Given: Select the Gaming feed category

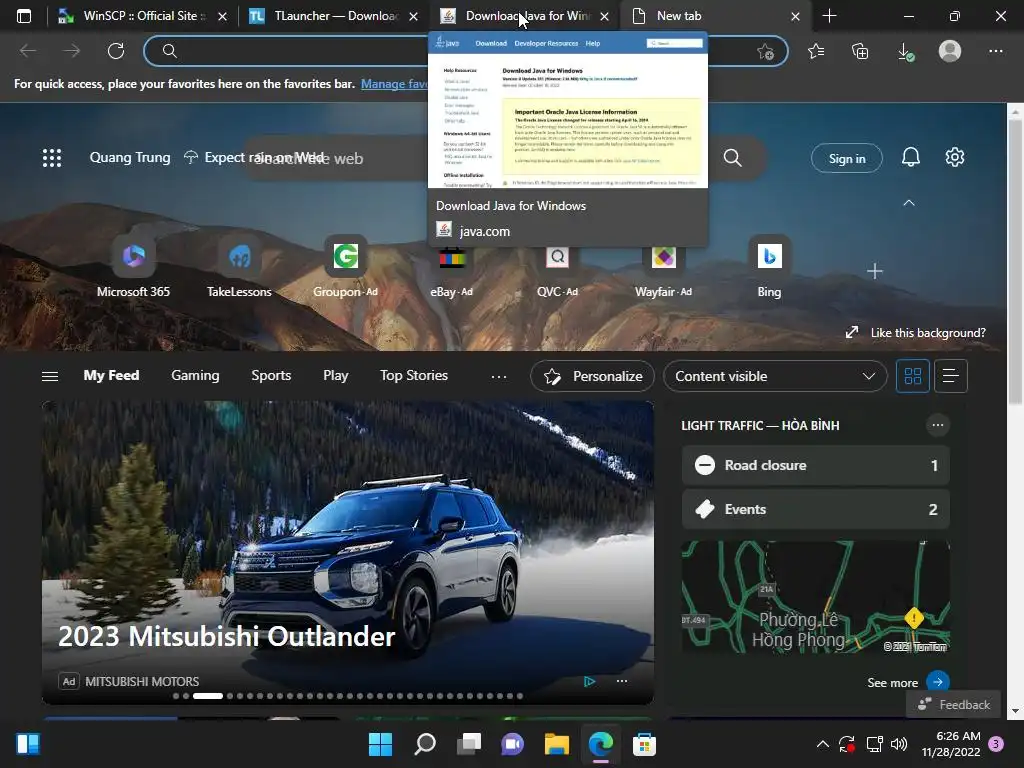Looking at the screenshot, I should [x=195, y=376].
